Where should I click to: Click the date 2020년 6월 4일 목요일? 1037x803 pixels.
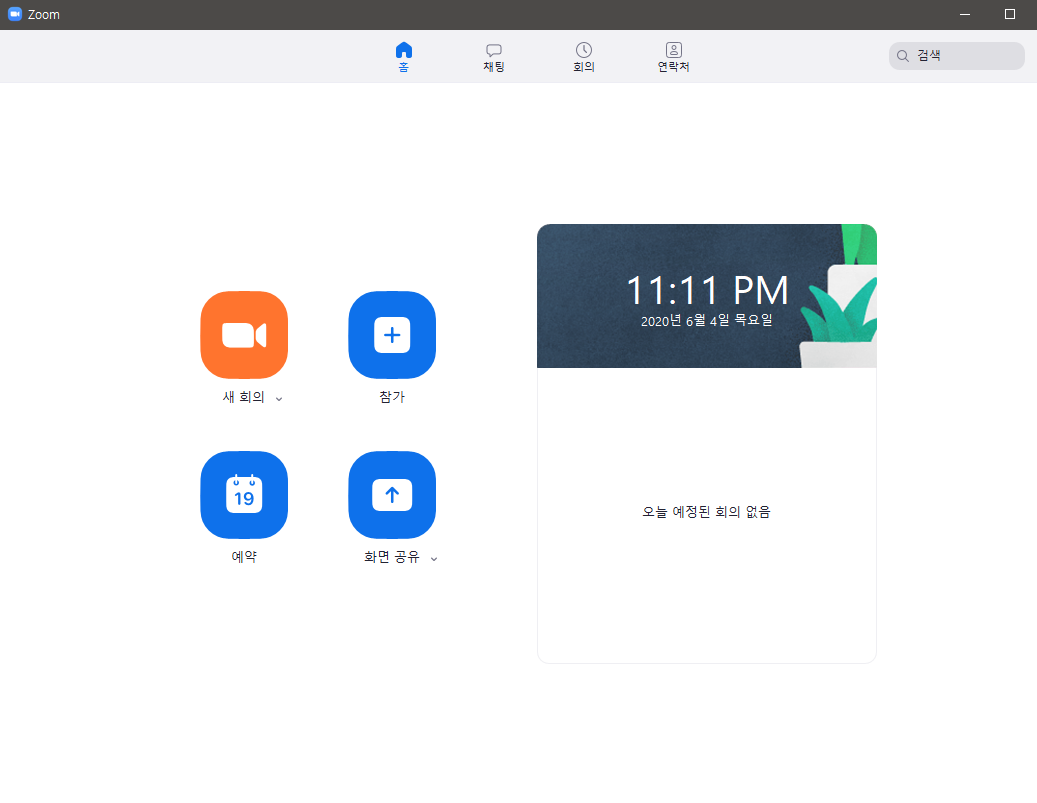pos(706,321)
